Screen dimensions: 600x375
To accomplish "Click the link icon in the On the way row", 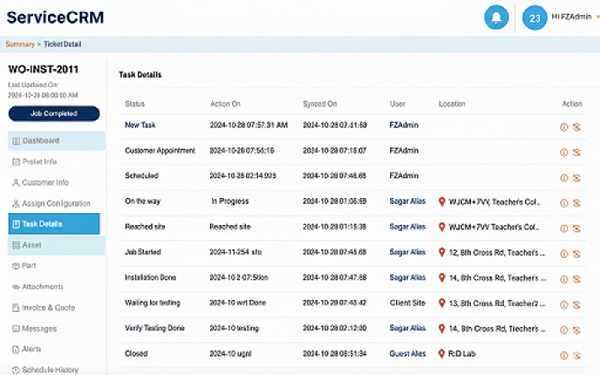I will pos(577,203).
